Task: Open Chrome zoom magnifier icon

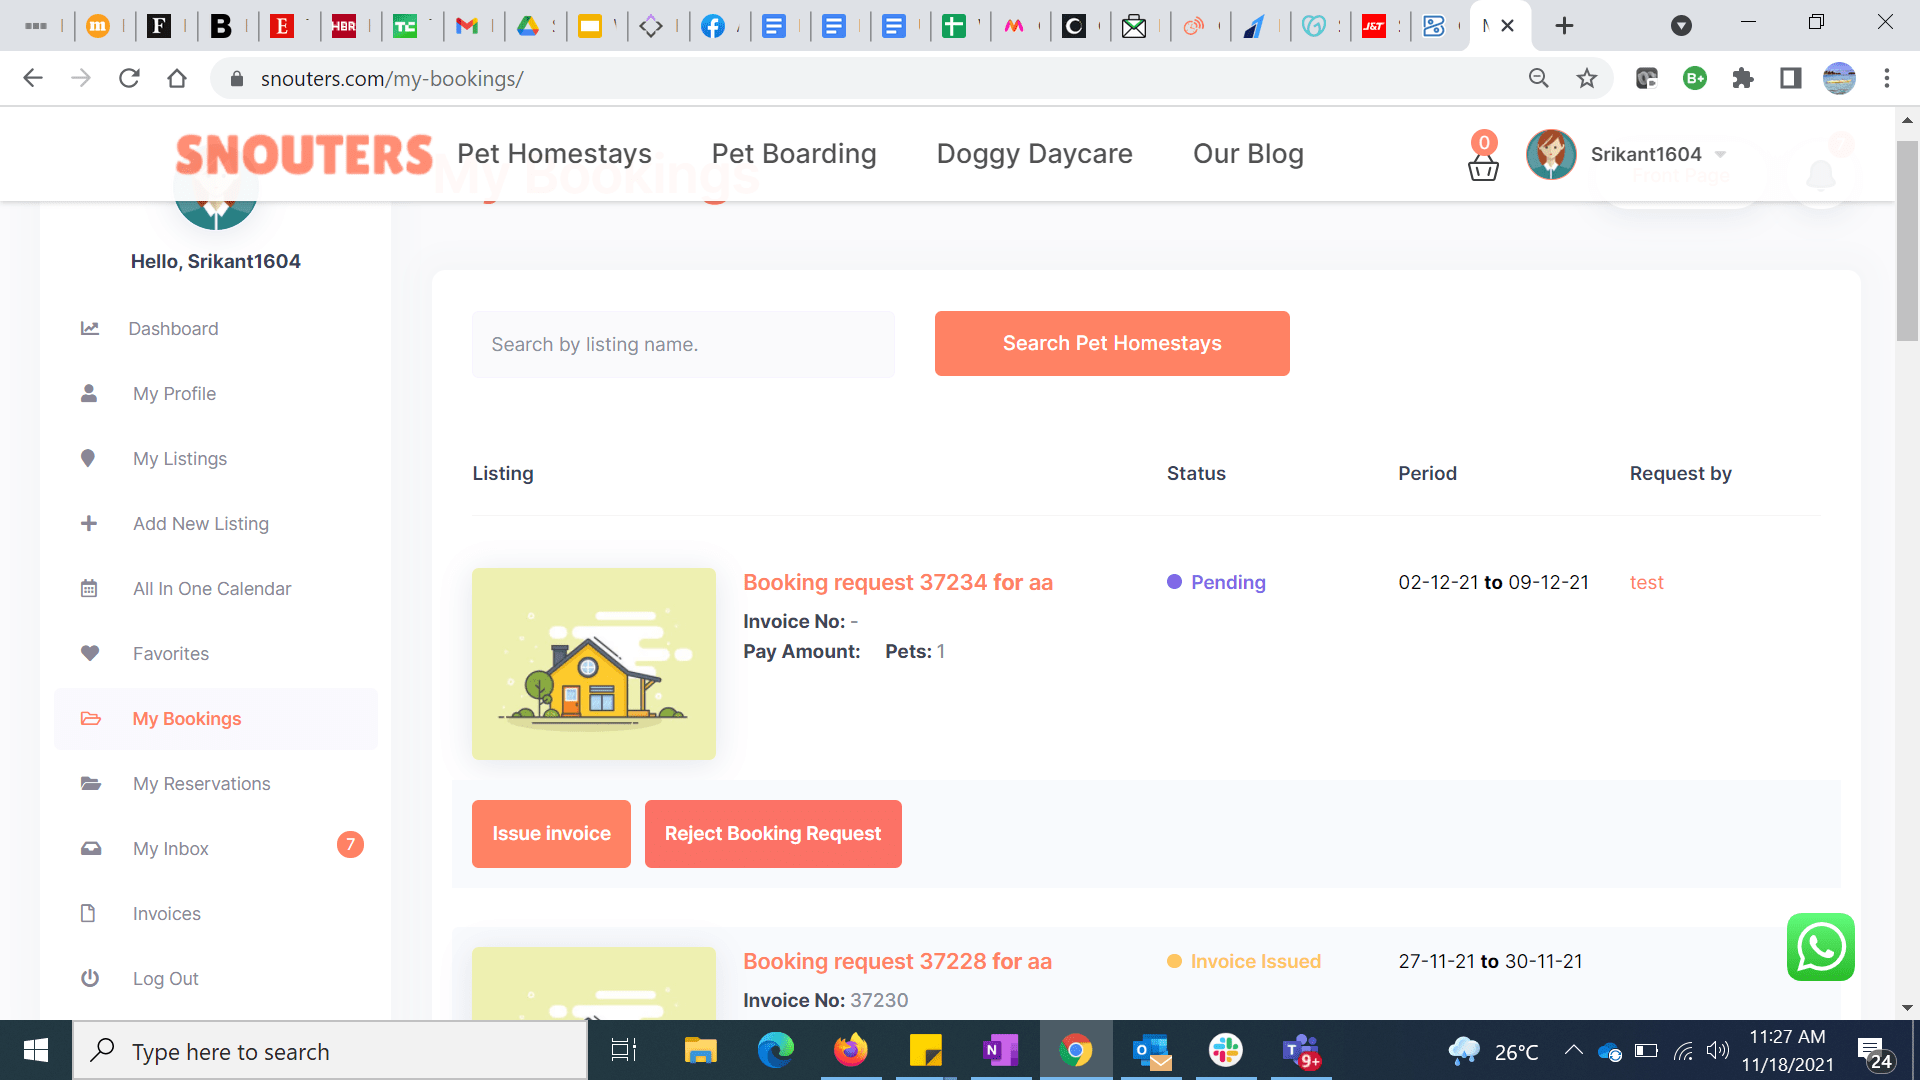Action: (1539, 78)
